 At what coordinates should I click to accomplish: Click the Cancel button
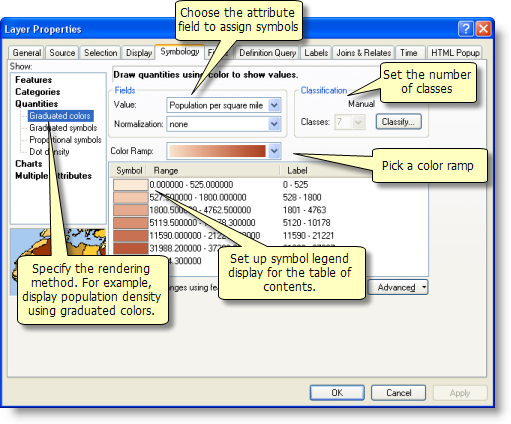398,393
